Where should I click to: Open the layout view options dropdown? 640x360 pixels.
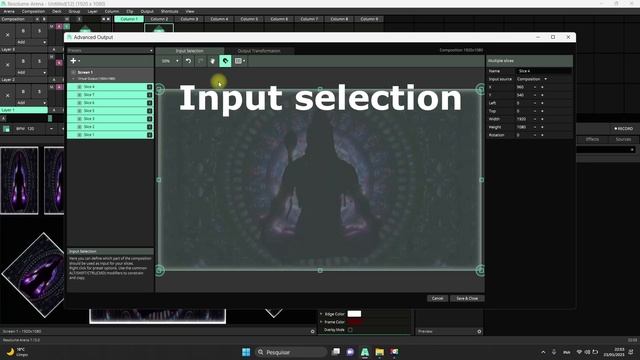(240, 61)
